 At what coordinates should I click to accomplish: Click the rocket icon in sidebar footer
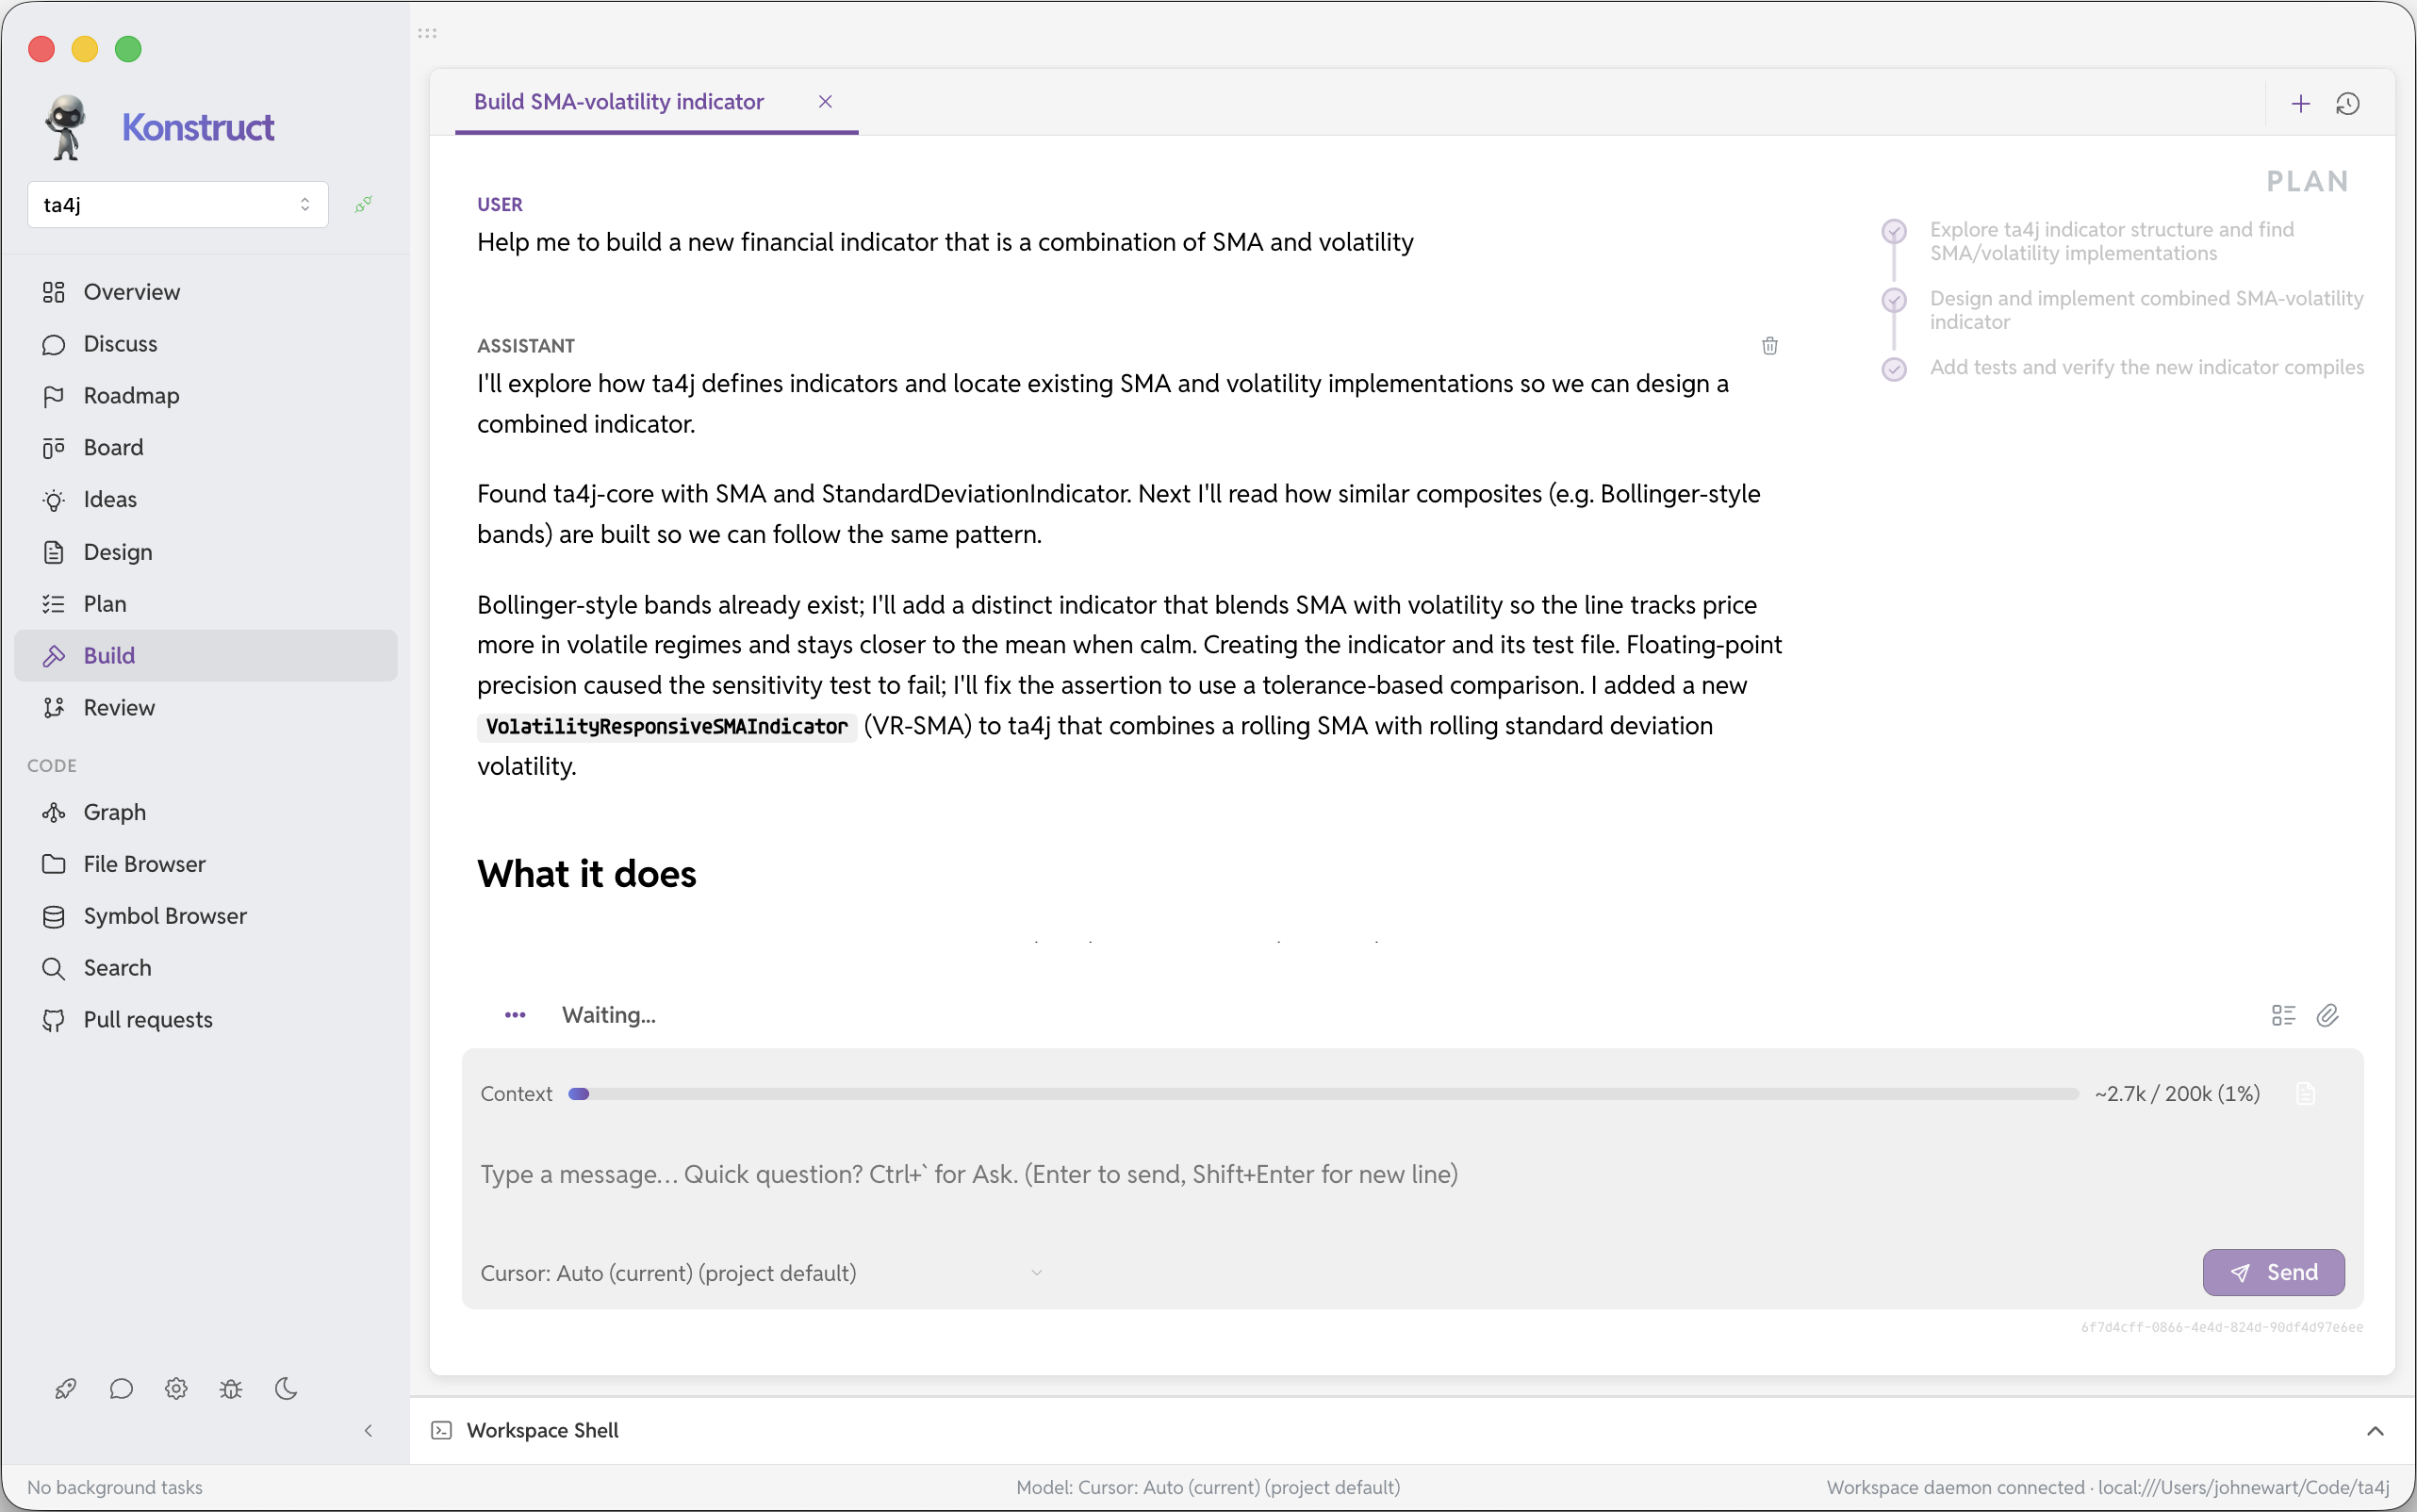click(66, 1389)
